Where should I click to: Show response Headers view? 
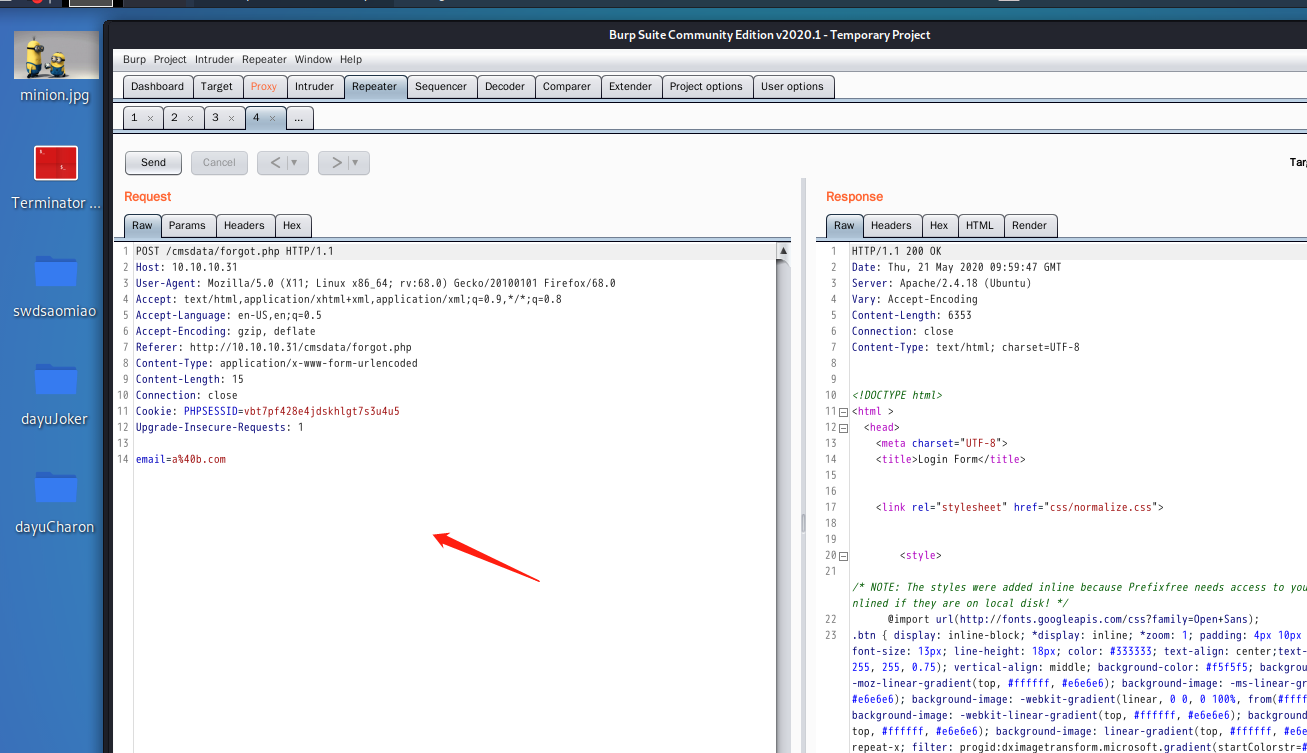(891, 225)
